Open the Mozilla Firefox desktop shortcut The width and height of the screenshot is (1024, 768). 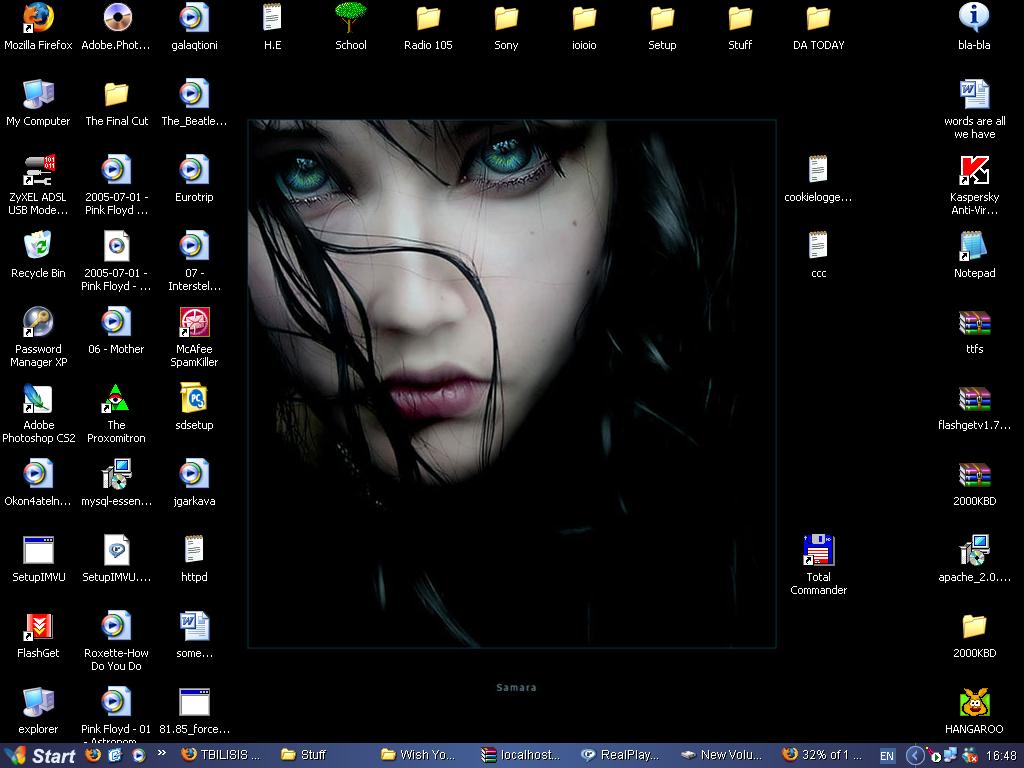(x=38, y=18)
